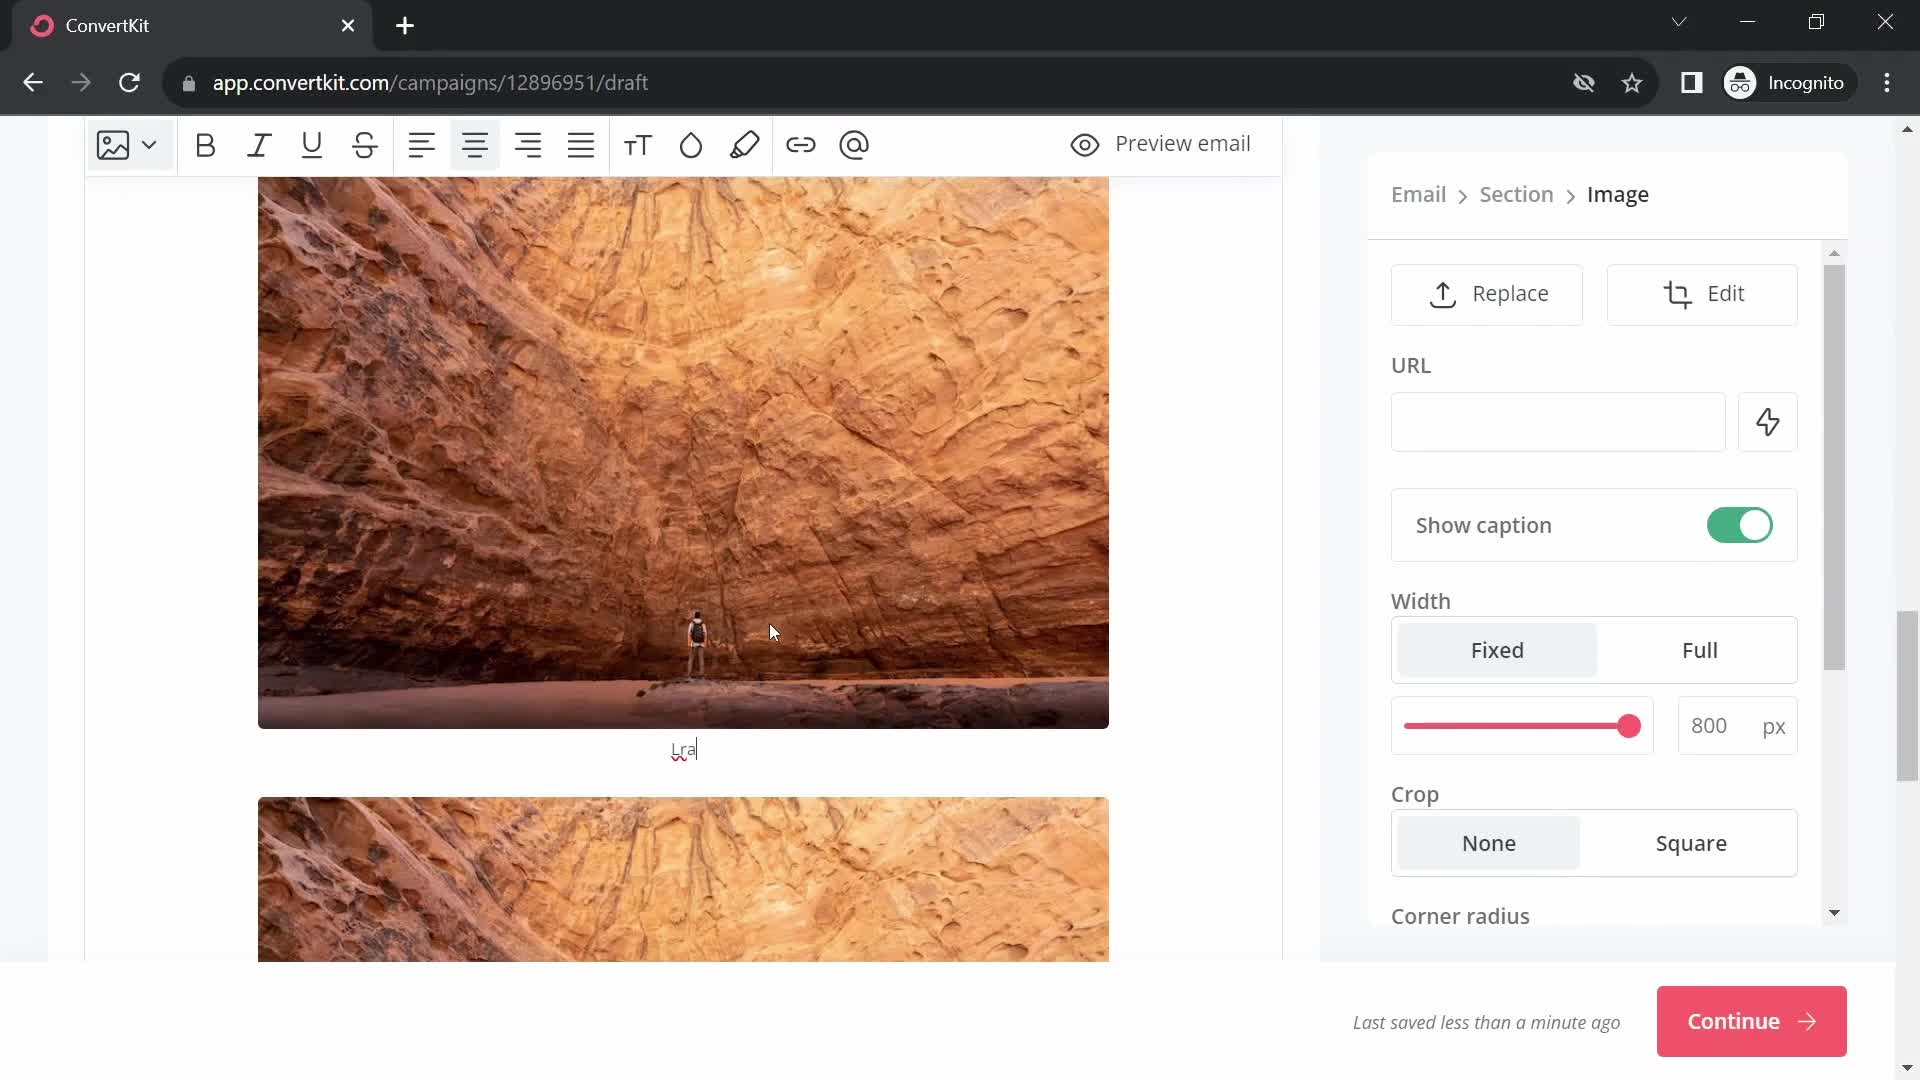This screenshot has width=1920, height=1080.
Task: Navigate to Email breadcrumb
Action: (1422, 194)
